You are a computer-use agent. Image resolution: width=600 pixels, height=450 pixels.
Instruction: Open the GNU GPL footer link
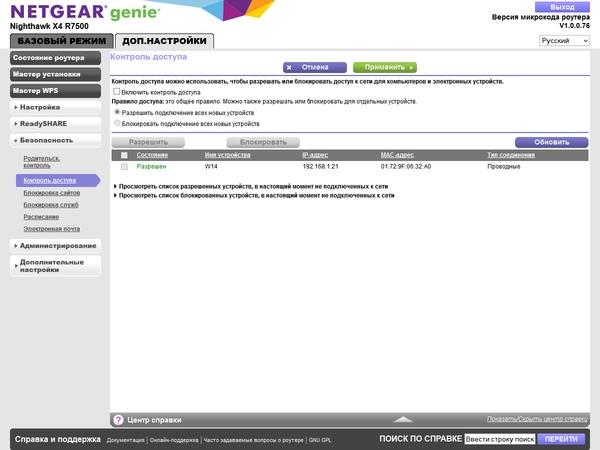(x=320, y=440)
